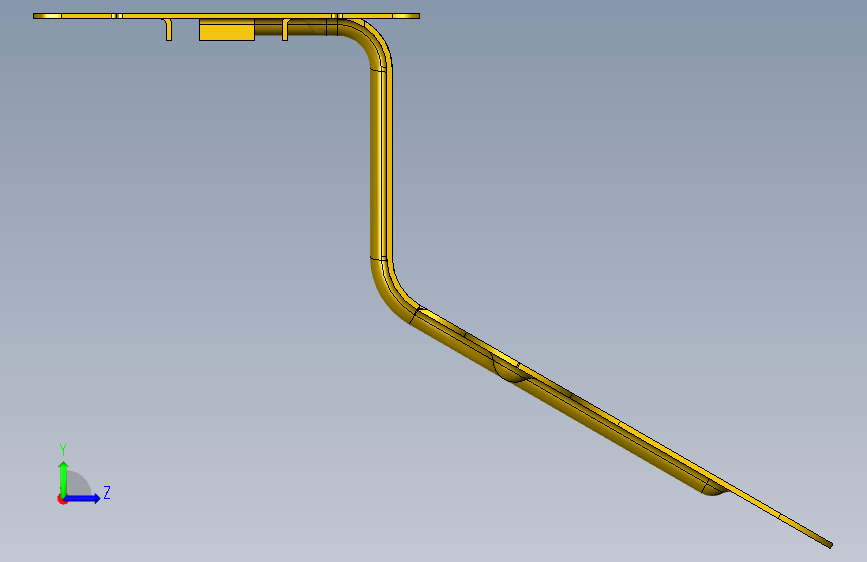Select the leftmost small bracket tab under the plate
Viewport: 867px width, 562px height.
click(168, 29)
